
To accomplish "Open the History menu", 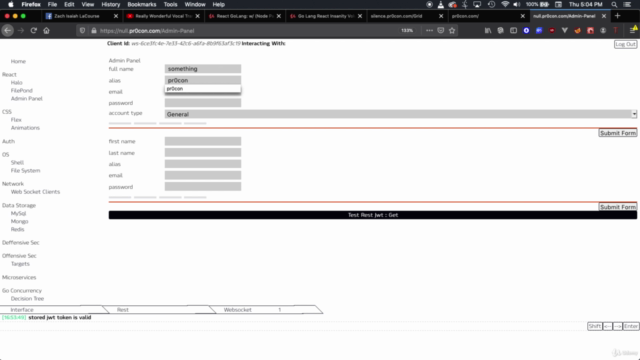I will click(x=111, y=4).
